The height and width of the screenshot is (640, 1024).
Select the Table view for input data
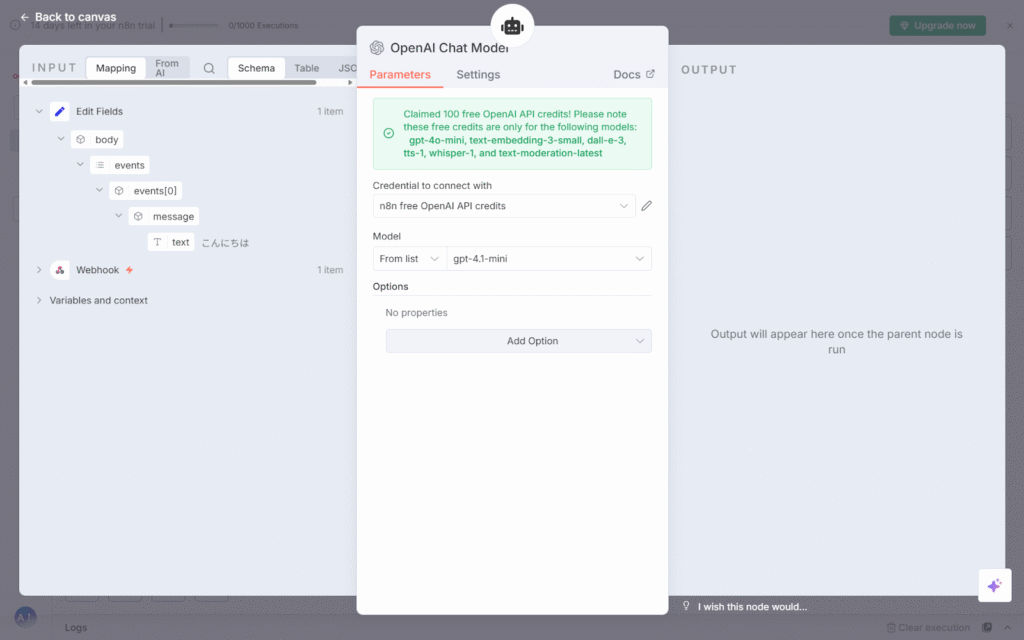(x=307, y=69)
